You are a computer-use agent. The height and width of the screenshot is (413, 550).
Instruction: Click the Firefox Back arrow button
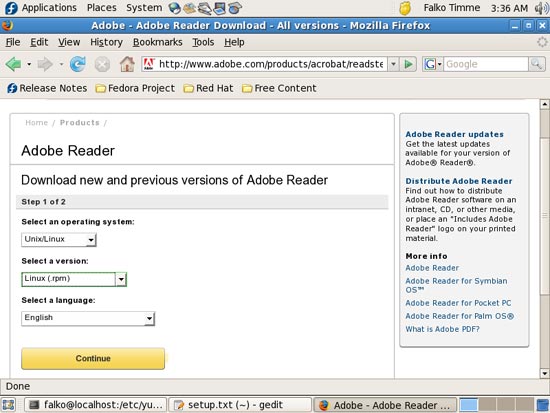[13, 64]
